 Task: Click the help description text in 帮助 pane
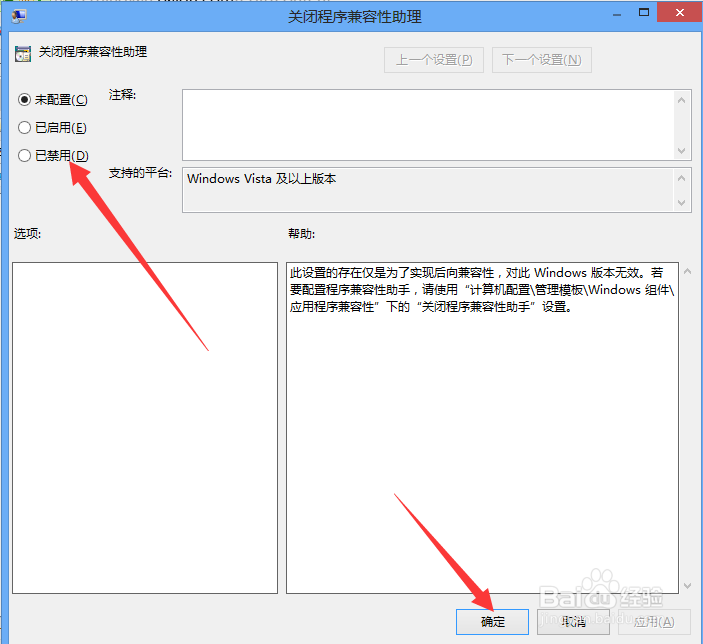click(x=482, y=290)
